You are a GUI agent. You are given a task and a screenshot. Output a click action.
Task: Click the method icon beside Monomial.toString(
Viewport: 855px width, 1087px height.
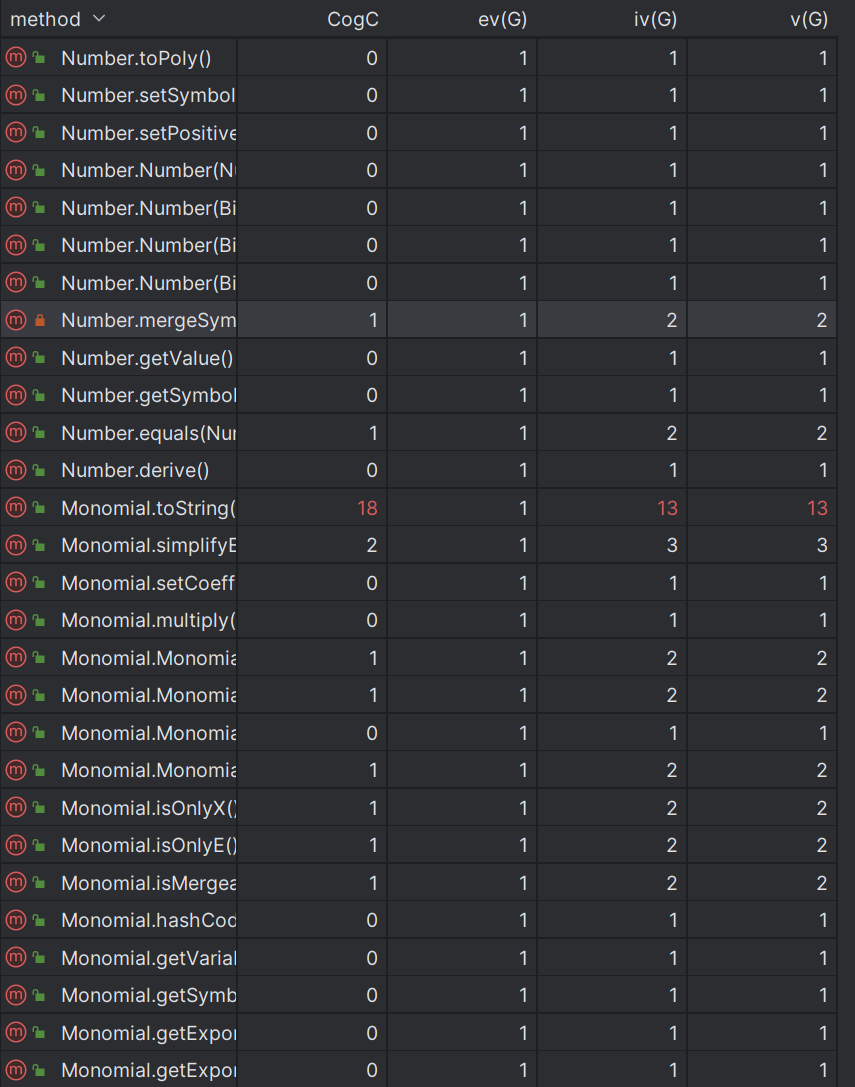[x=15, y=507]
